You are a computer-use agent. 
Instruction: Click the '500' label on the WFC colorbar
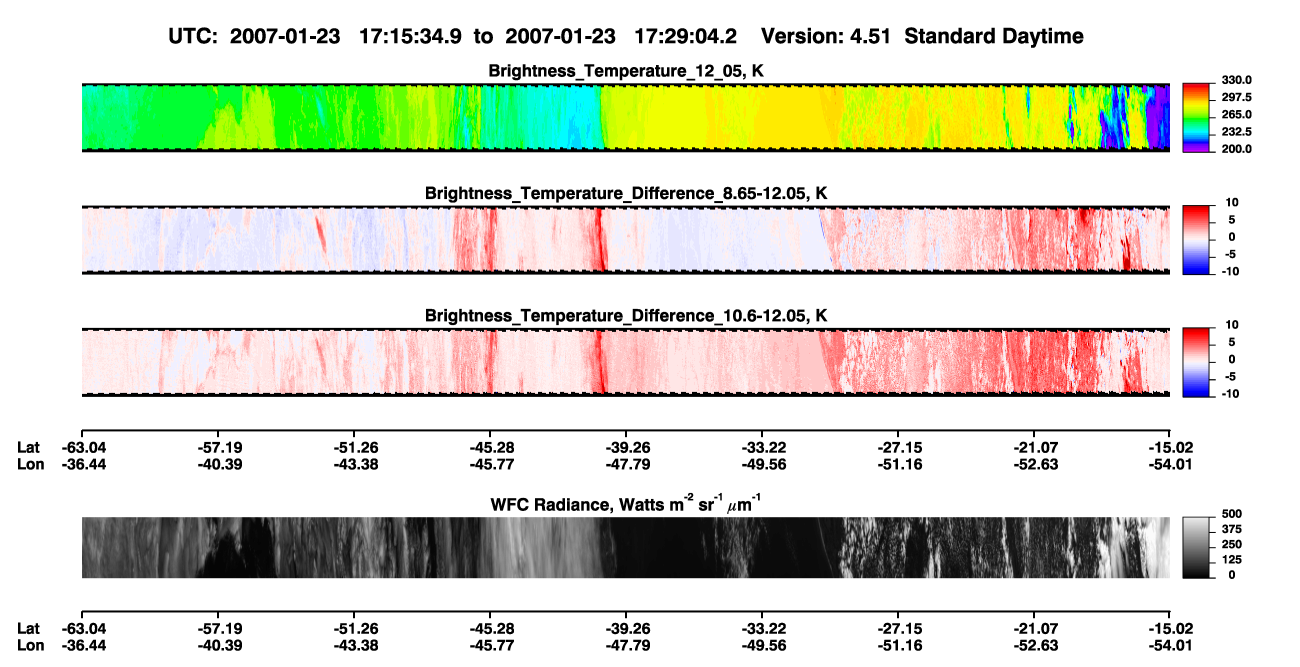(1231, 513)
